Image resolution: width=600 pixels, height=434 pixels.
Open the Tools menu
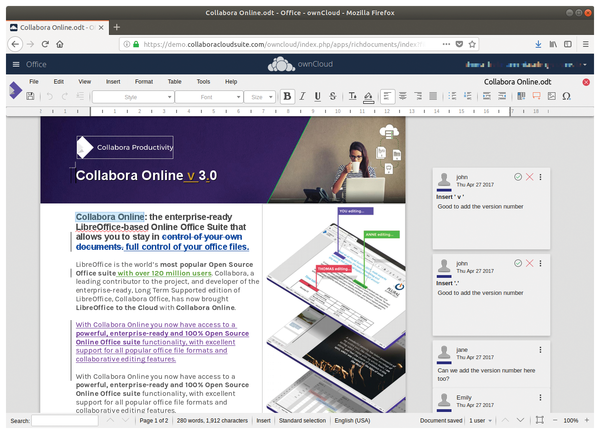pos(203,82)
